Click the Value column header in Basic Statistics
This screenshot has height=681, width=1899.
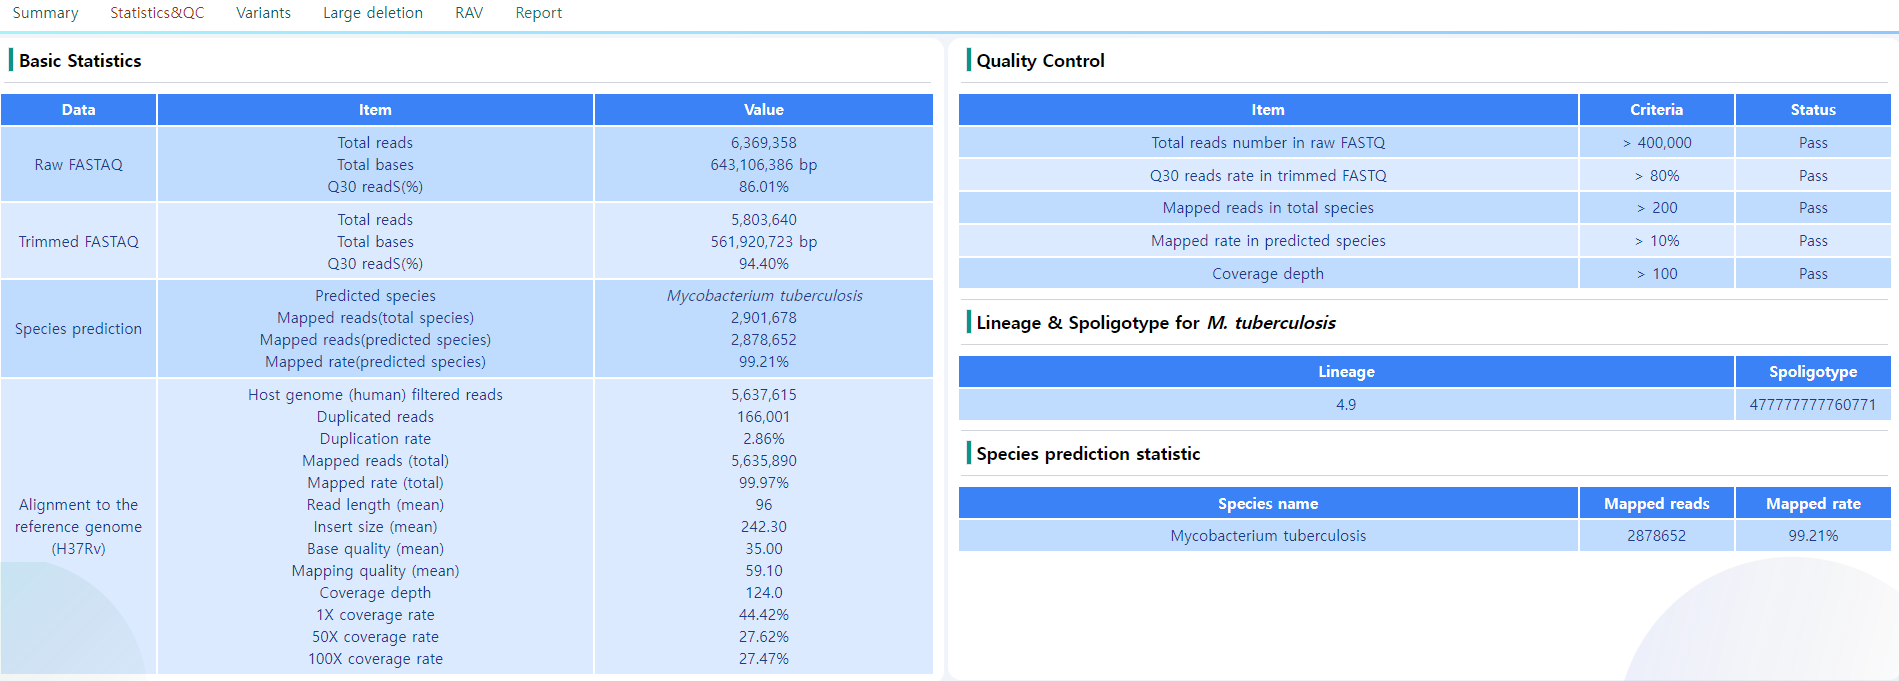pyautogui.click(x=764, y=110)
